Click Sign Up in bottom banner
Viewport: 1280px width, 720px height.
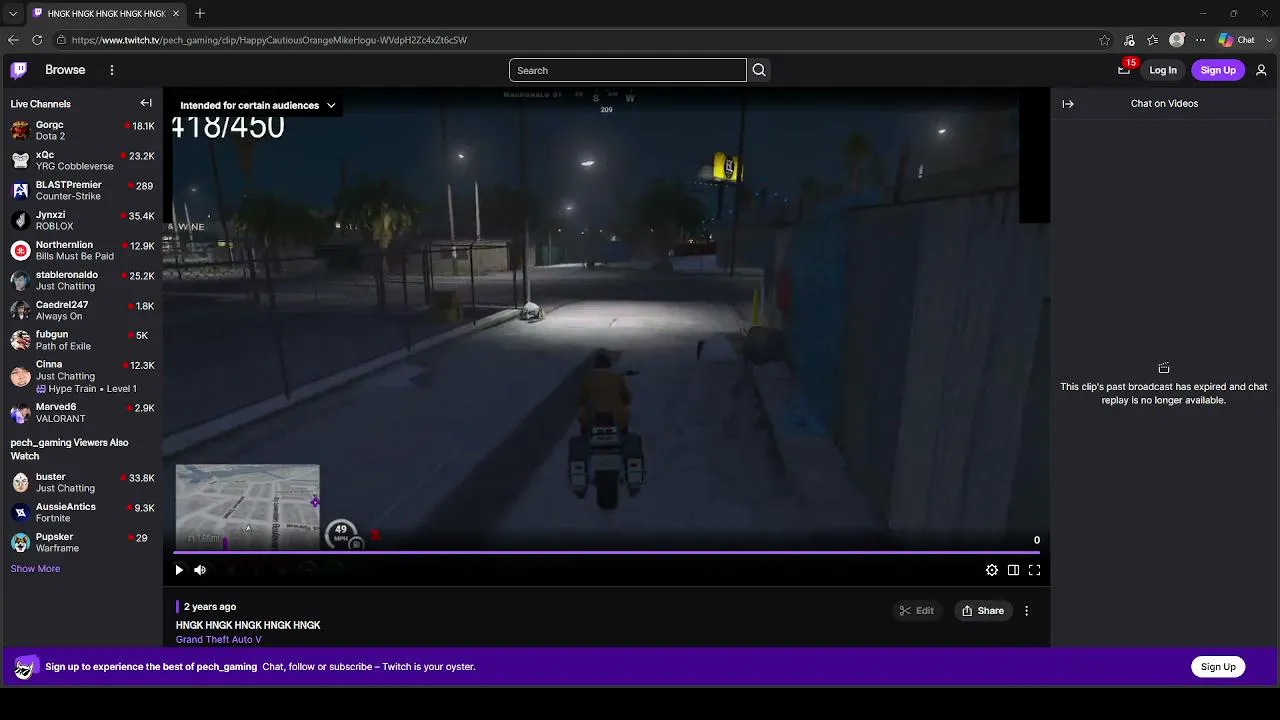coord(1218,667)
